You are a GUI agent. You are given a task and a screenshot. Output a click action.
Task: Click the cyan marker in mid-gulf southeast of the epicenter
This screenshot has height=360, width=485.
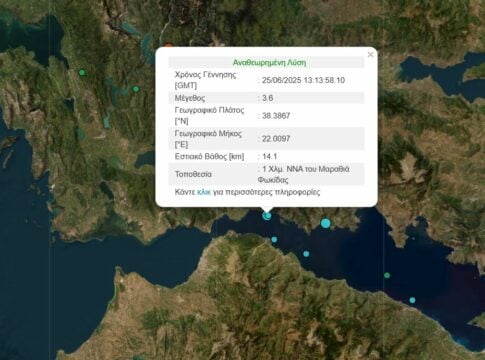coord(306,254)
